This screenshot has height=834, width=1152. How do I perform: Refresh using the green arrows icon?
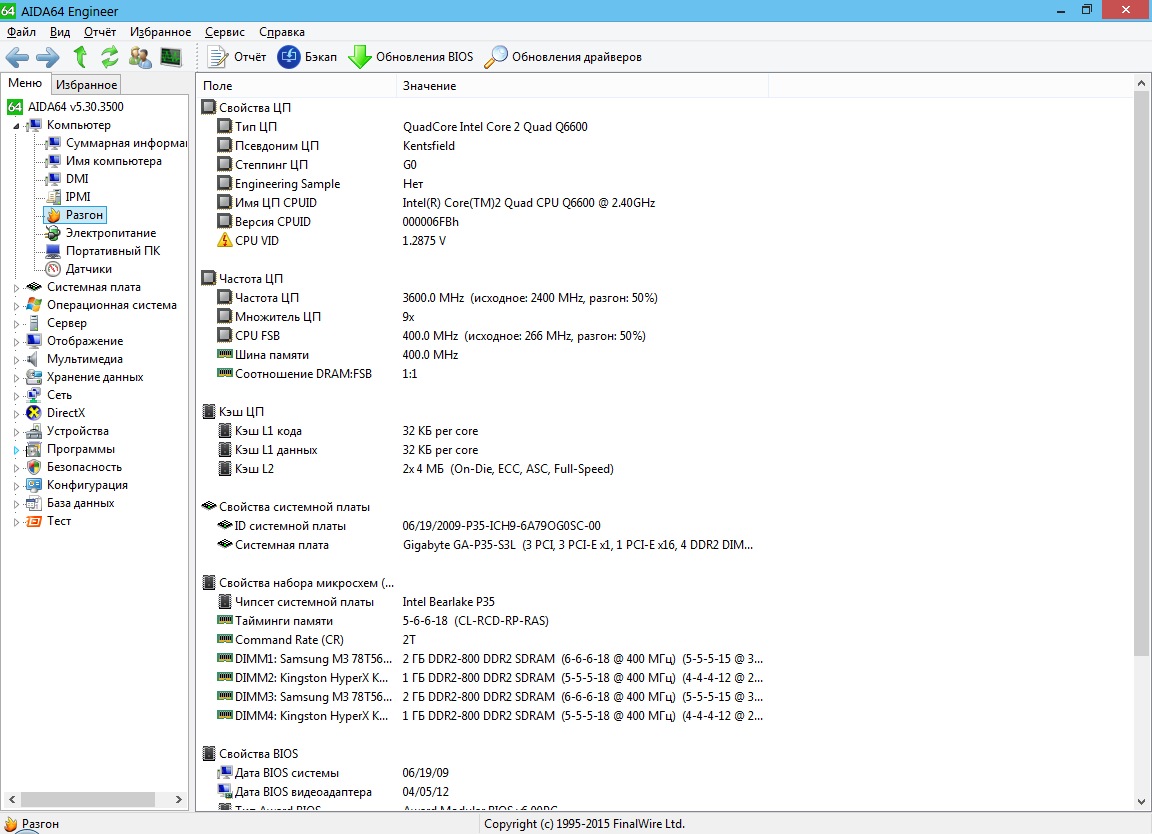109,57
